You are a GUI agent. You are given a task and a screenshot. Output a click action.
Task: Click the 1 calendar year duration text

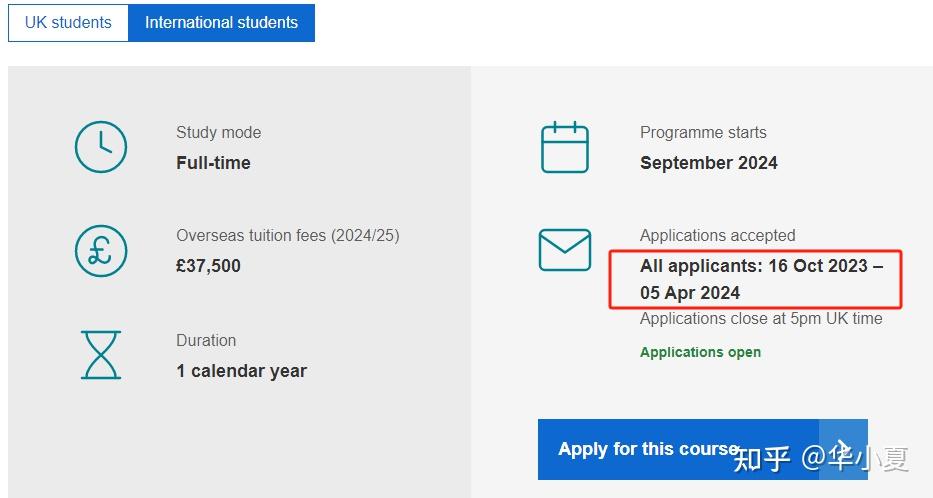(241, 371)
